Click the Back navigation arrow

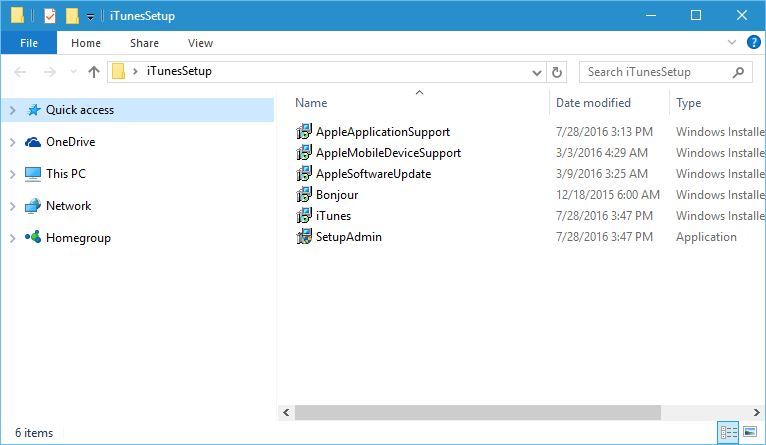pyautogui.click(x=20, y=72)
